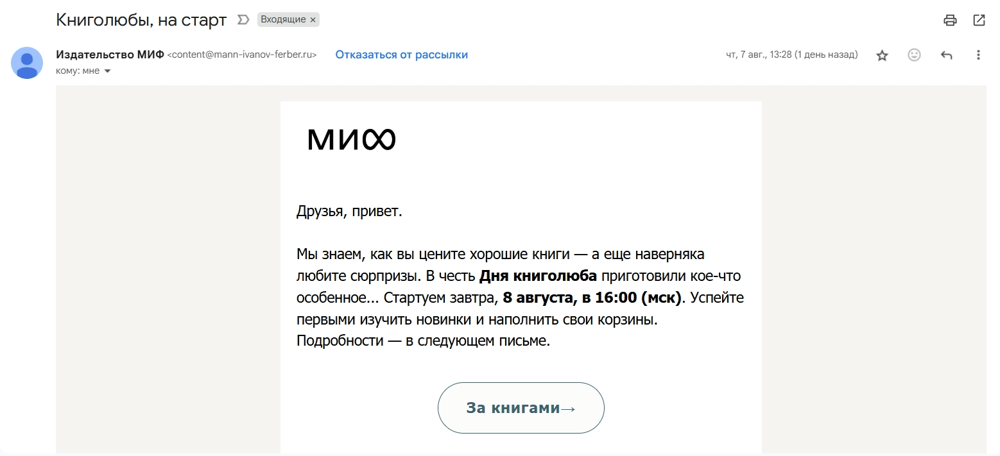Click the Отказаться от рассылки link
The image size is (1000, 456).
pyautogui.click(x=402, y=55)
